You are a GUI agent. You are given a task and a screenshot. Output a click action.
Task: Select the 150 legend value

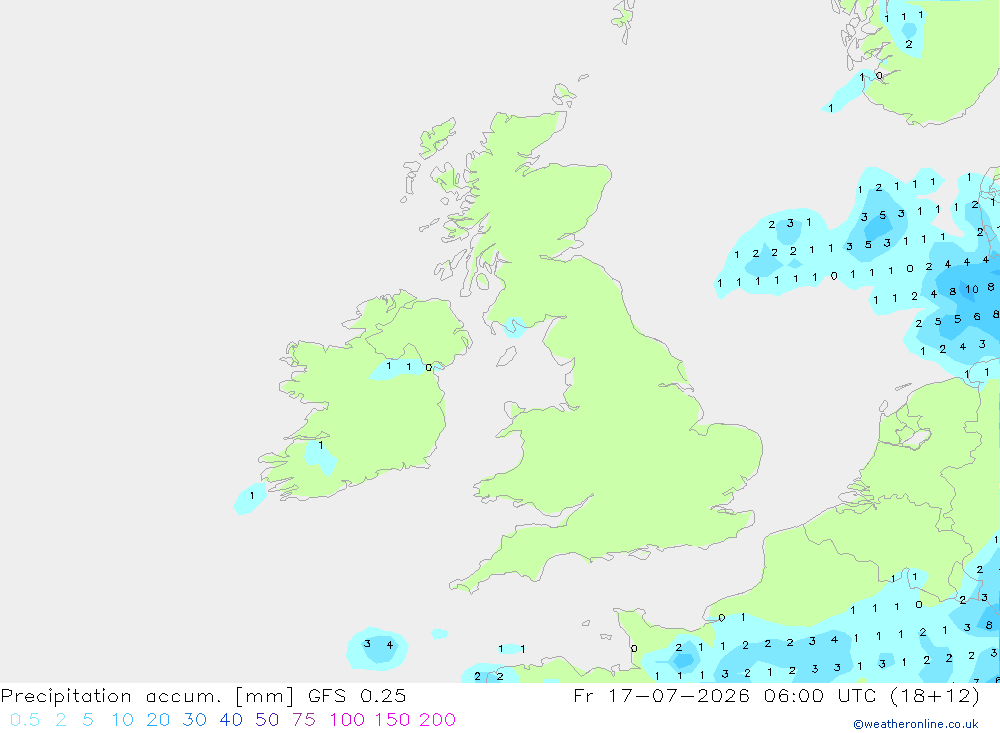point(392,720)
